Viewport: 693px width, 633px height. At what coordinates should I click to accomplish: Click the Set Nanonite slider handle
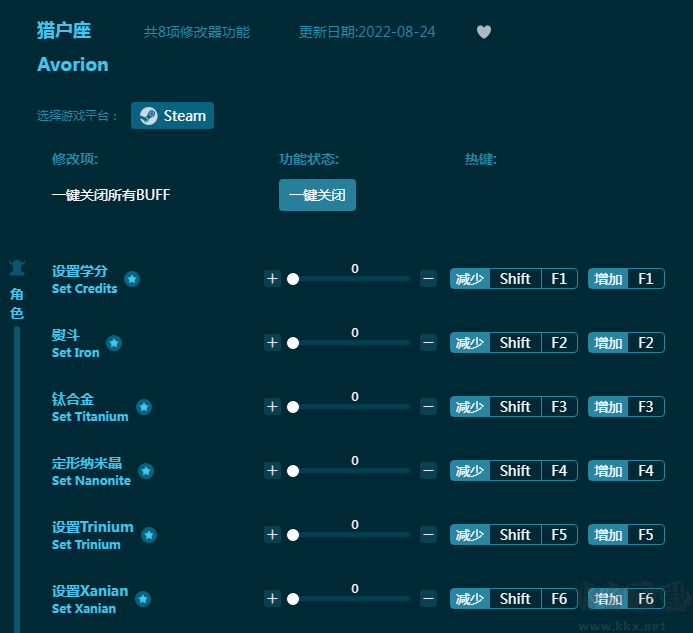(x=293, y=471)
